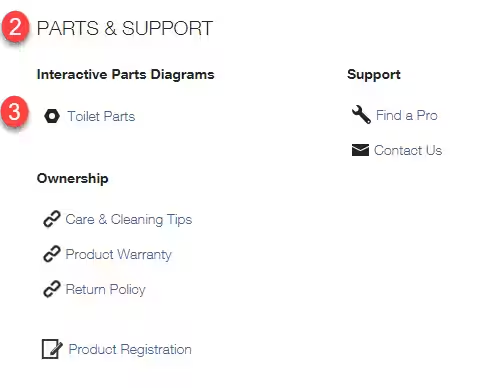Click the wrench icon for Find a Pro

pos(361,115)
